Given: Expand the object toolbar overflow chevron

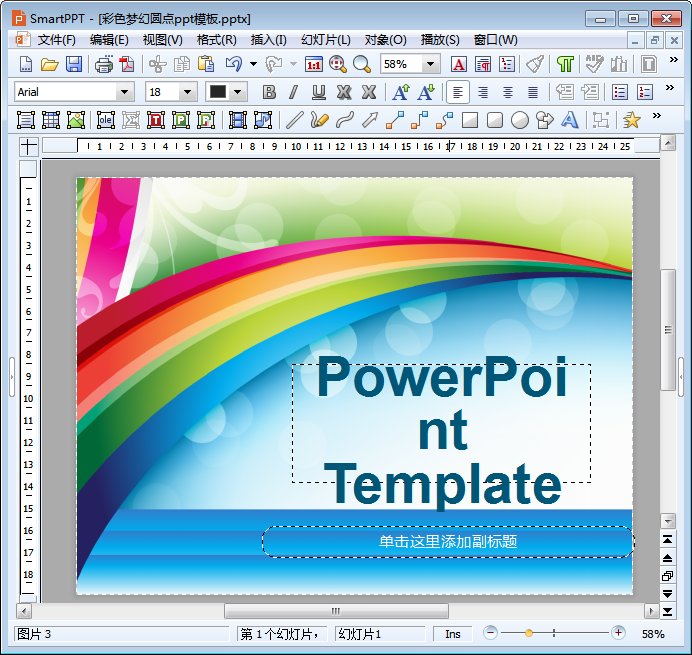Looking at the screenshot, I should 657,116.
